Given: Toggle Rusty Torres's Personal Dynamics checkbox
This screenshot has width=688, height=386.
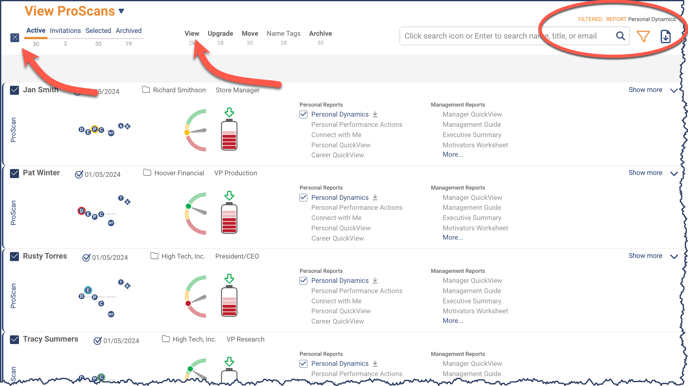Looking at the screenshot, I should coord(303,281).
